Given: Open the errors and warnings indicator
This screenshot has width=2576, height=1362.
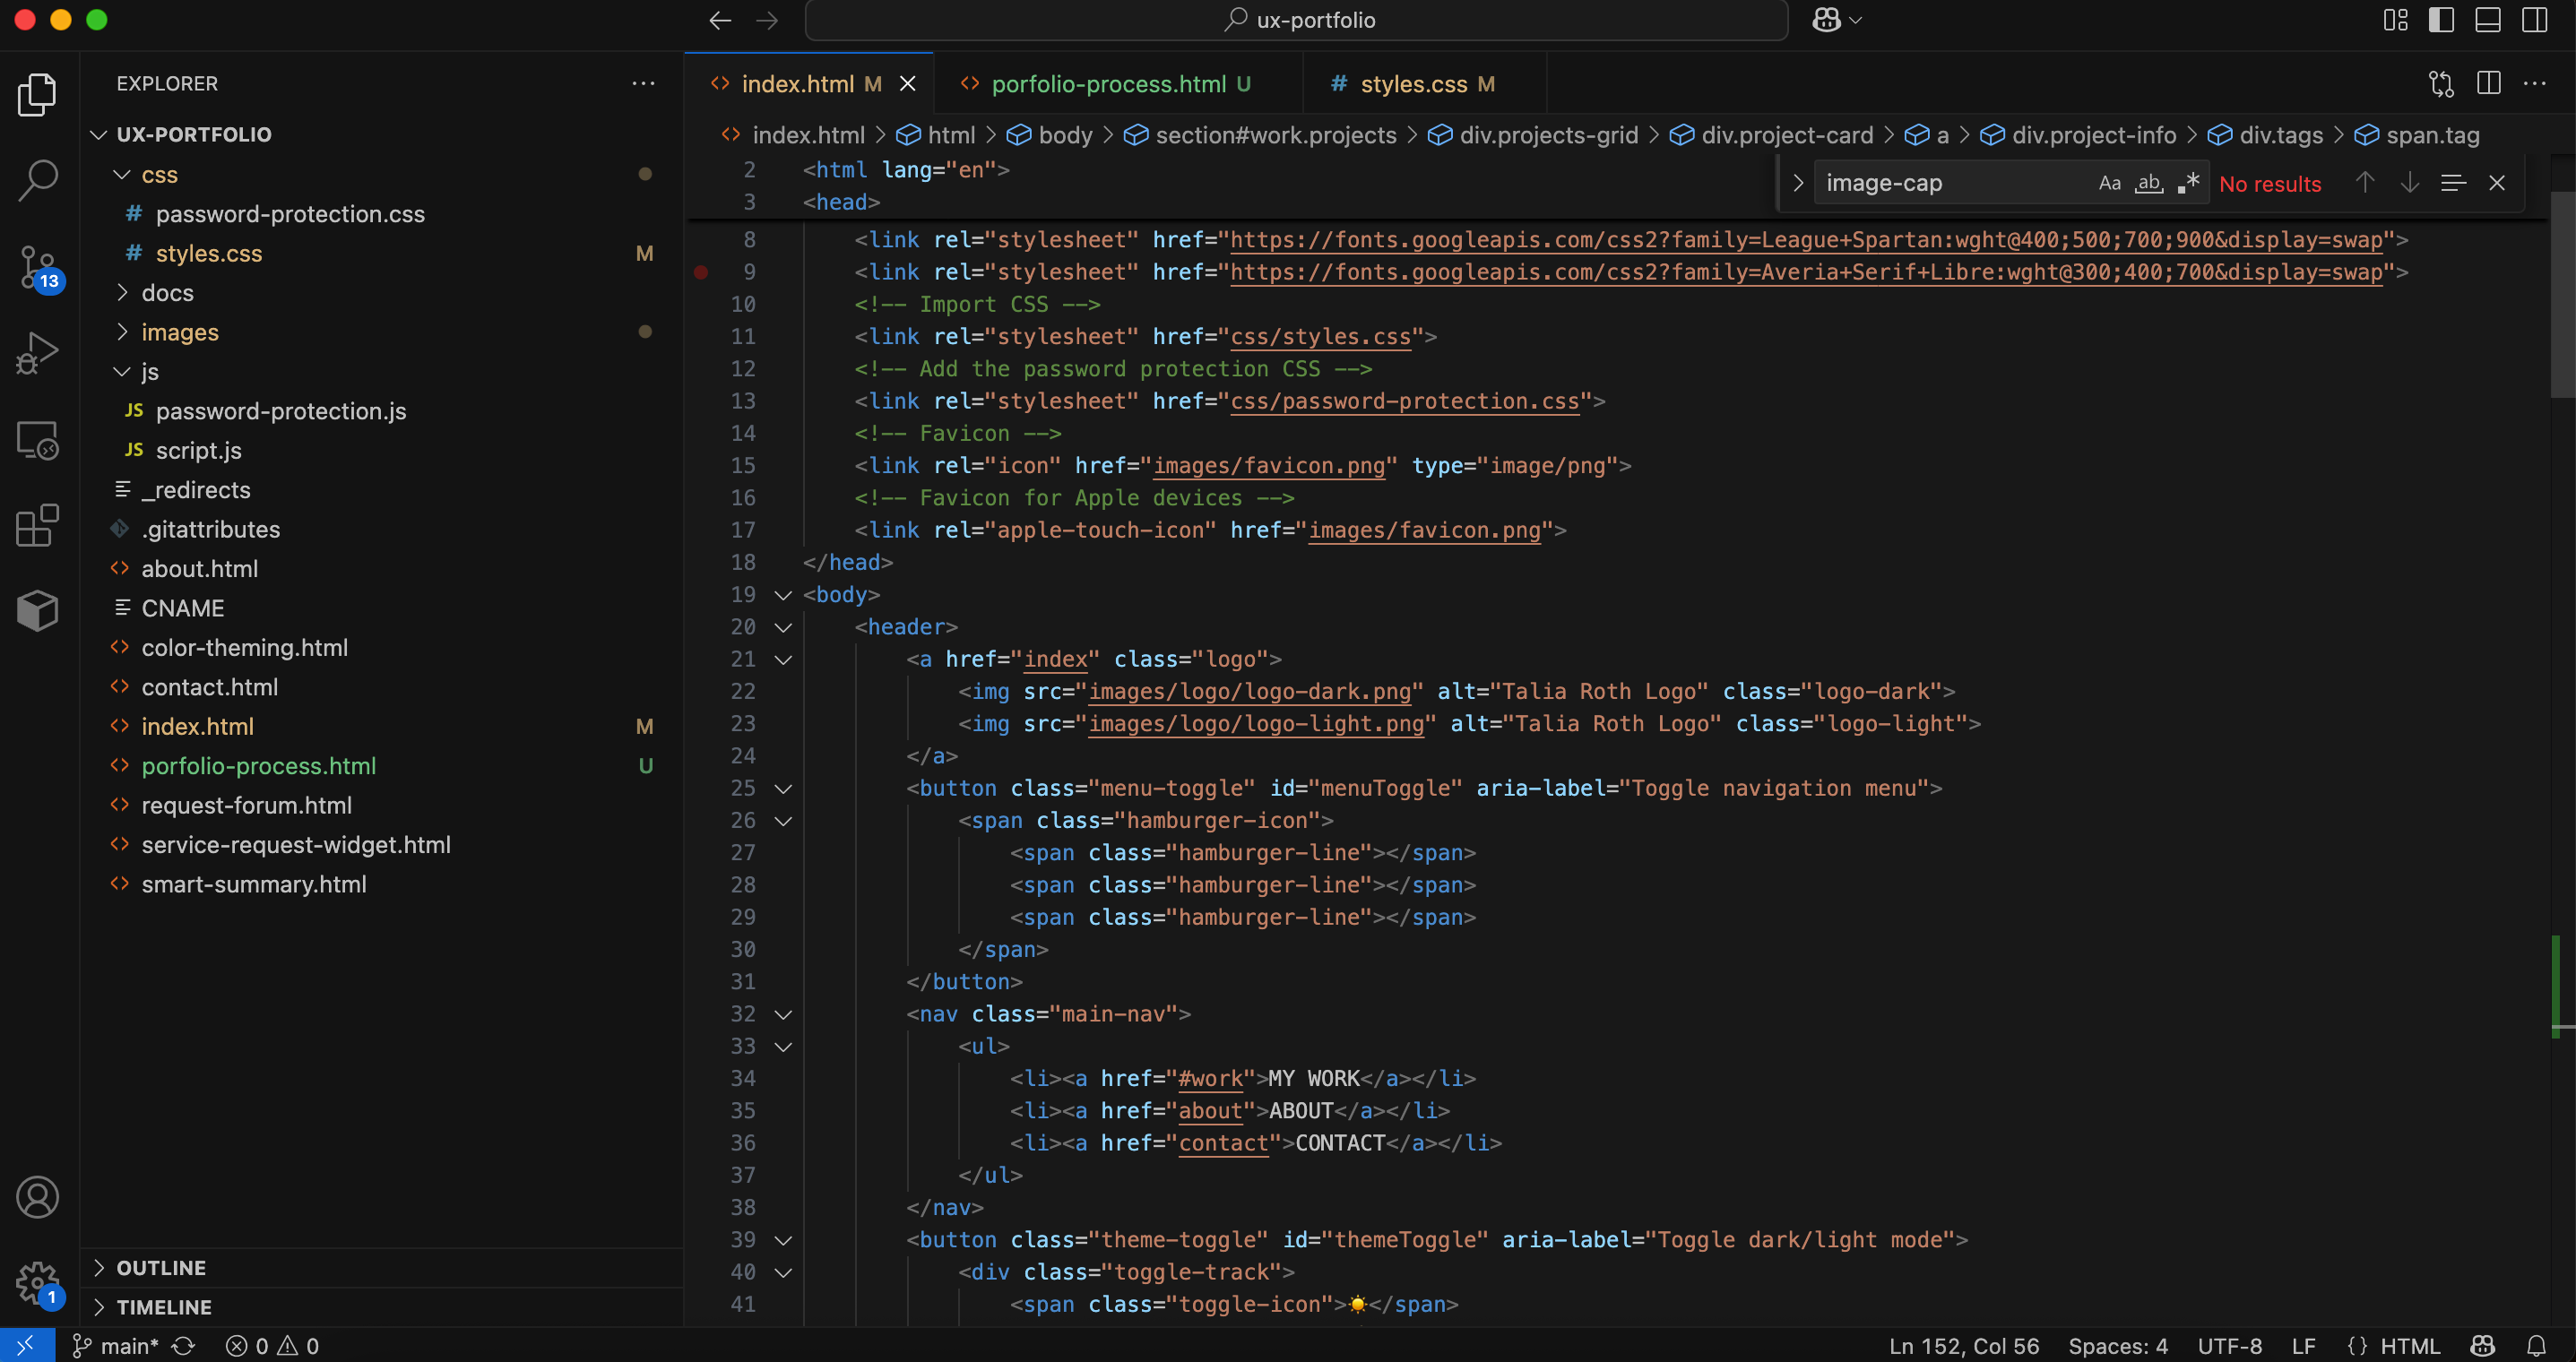Looking at the screenshot, I should (x=273, y=1346).
